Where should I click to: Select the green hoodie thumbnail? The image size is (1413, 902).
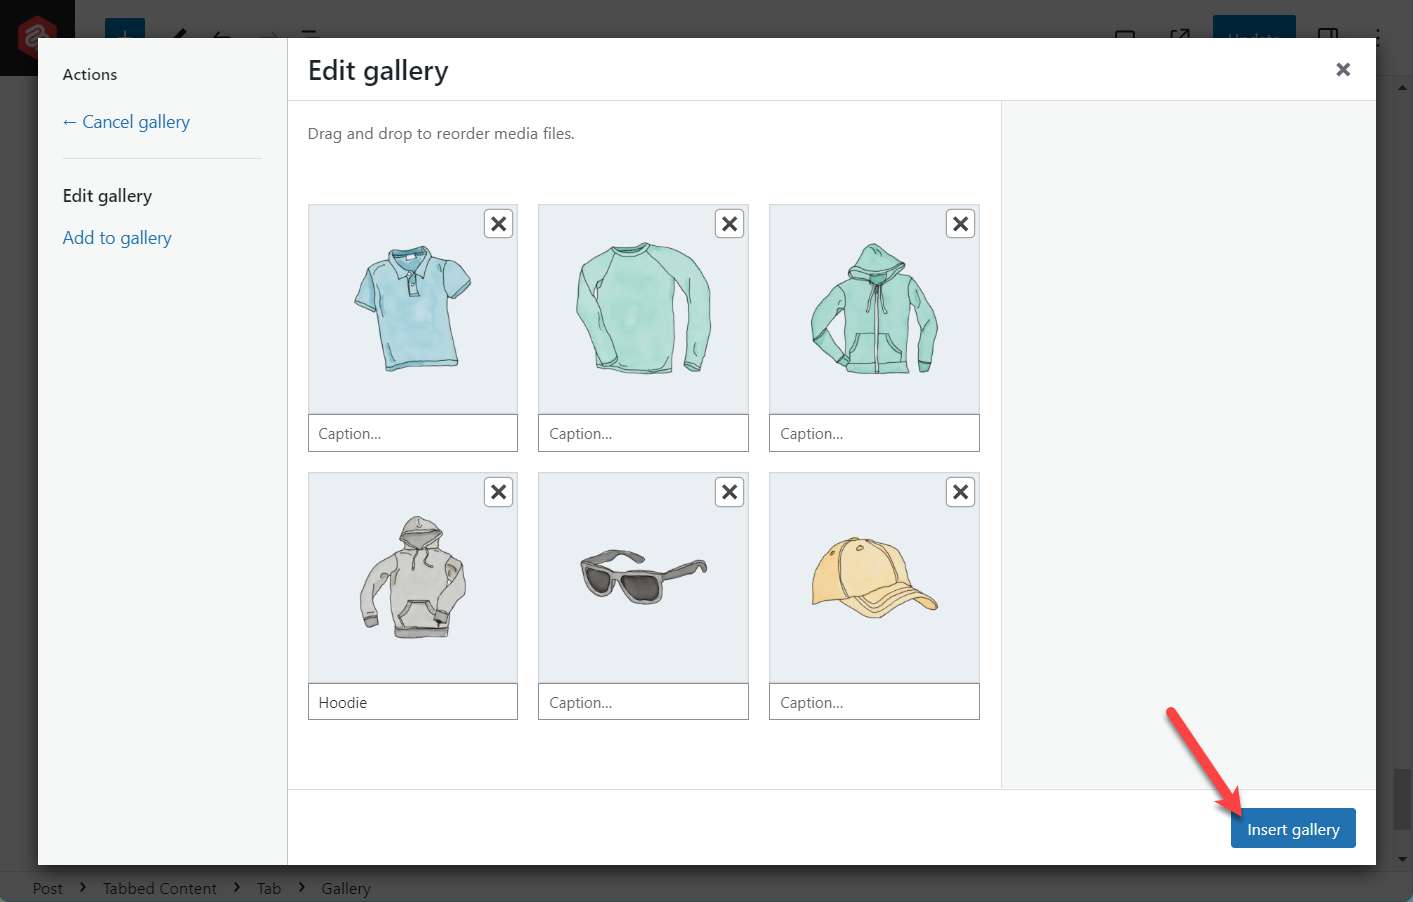(873, 308)
